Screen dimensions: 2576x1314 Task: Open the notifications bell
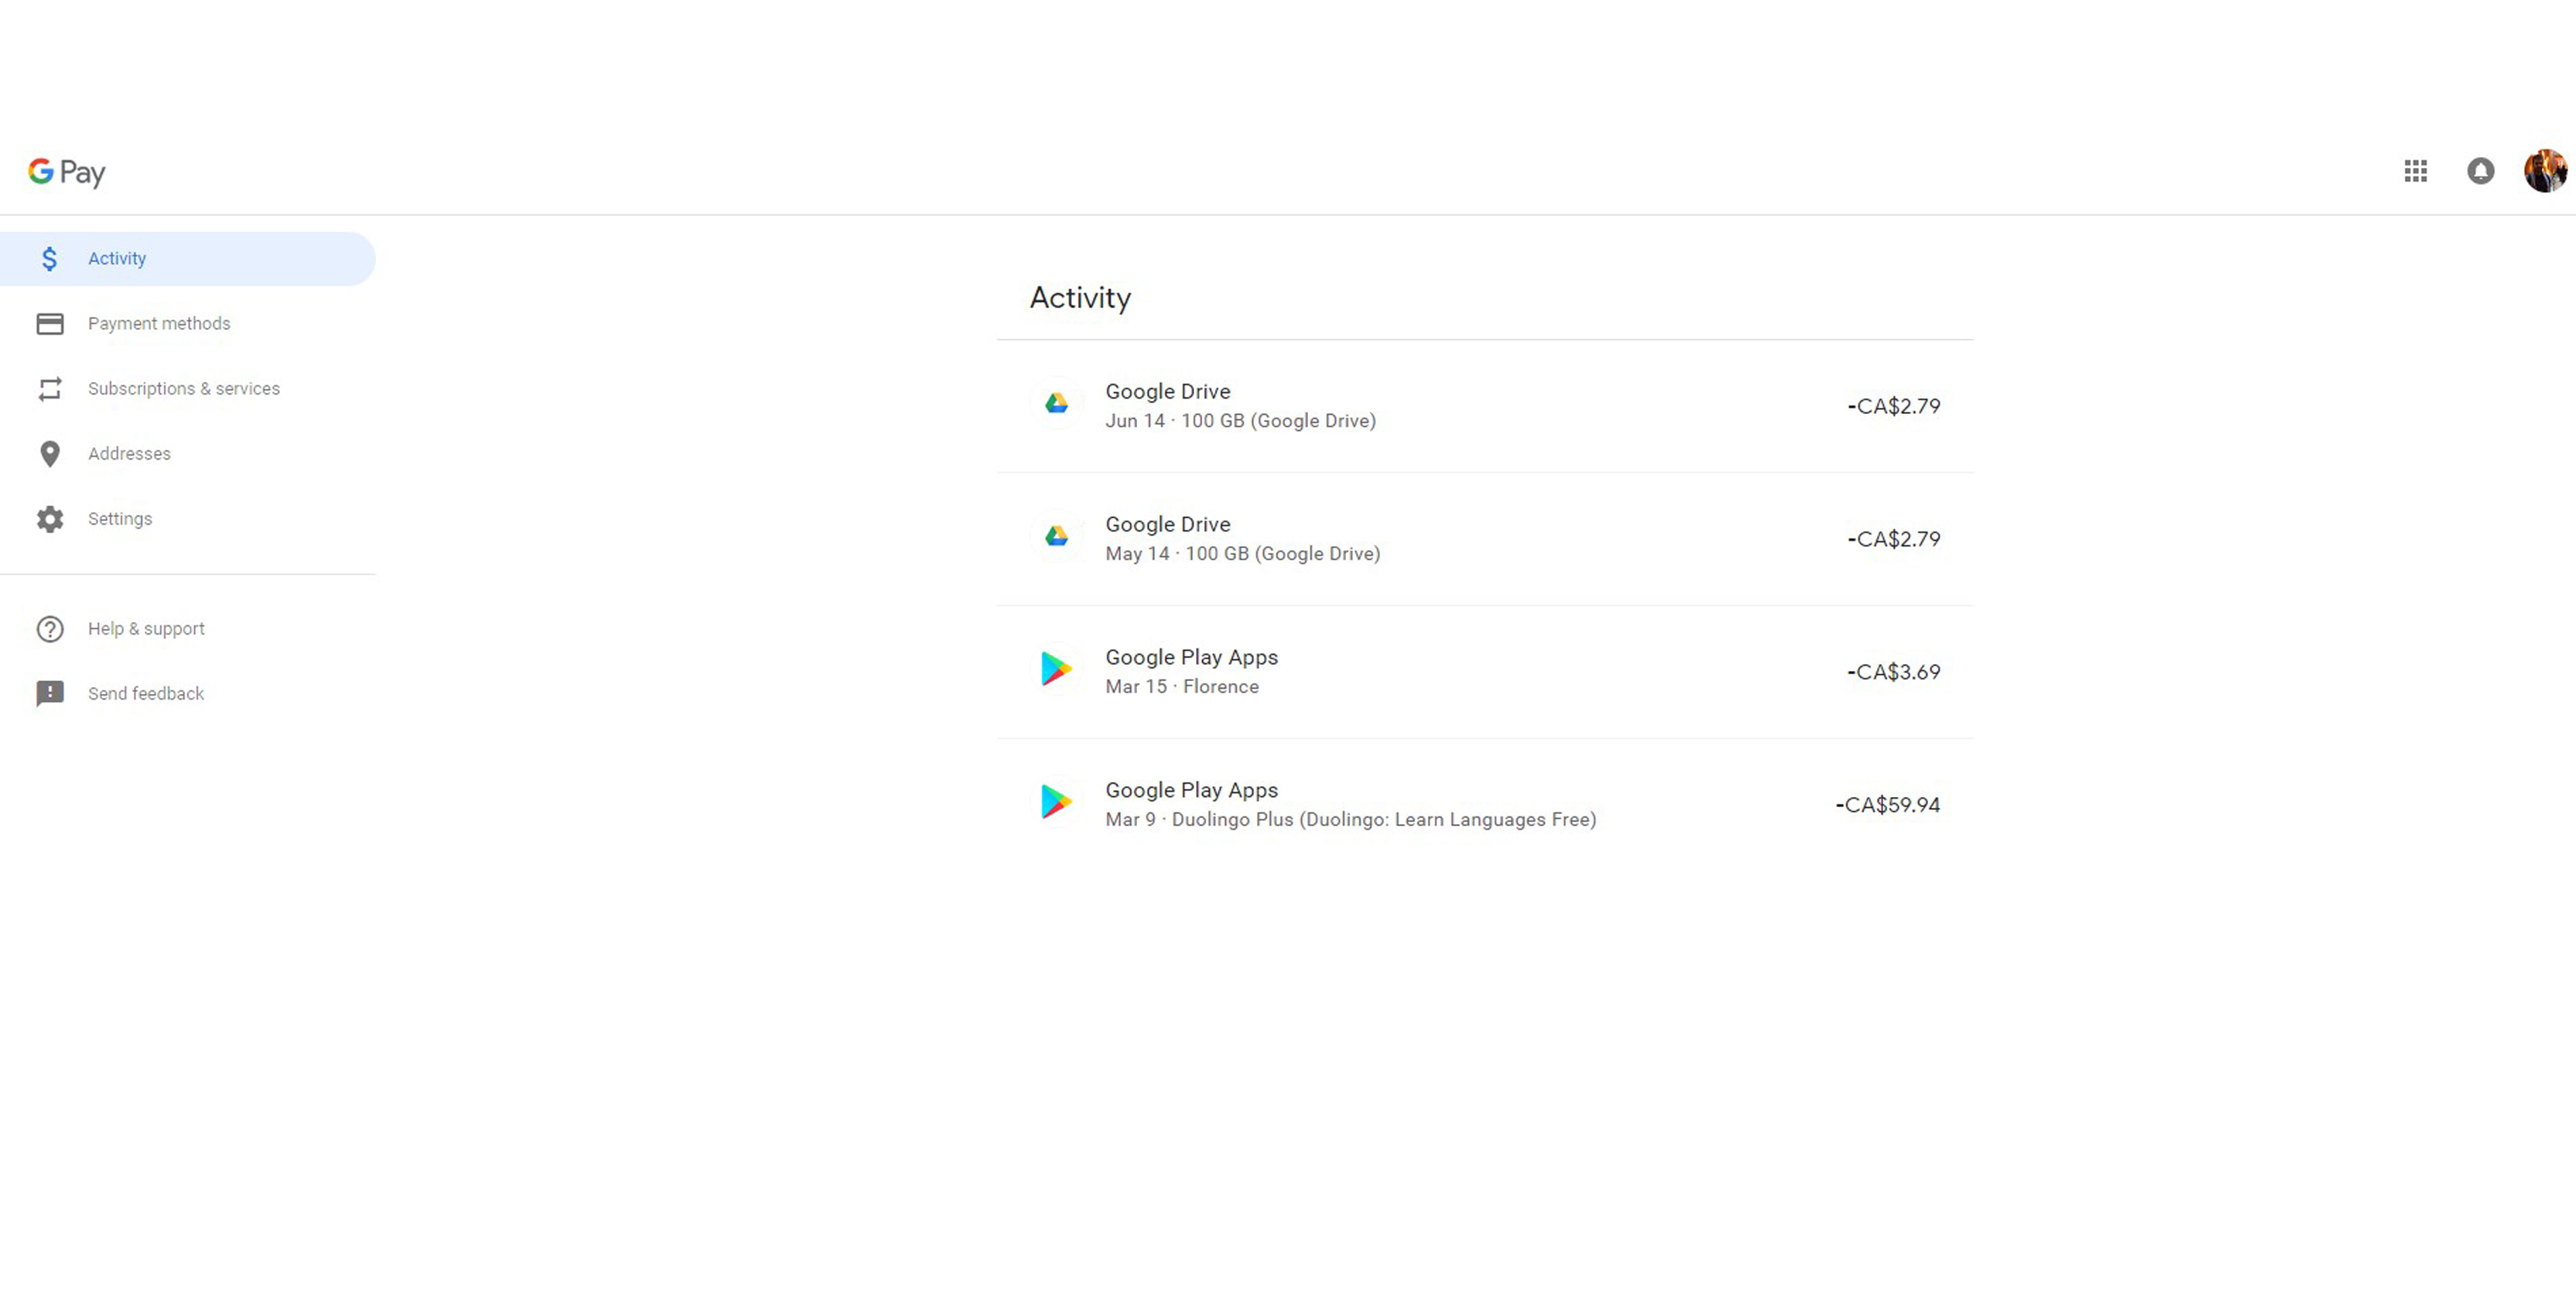coord(2481,171)
